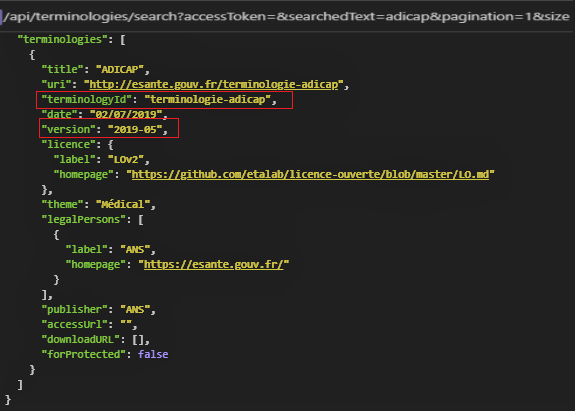
Task: Click the "2019-05" version value
Action: (135, 130)
